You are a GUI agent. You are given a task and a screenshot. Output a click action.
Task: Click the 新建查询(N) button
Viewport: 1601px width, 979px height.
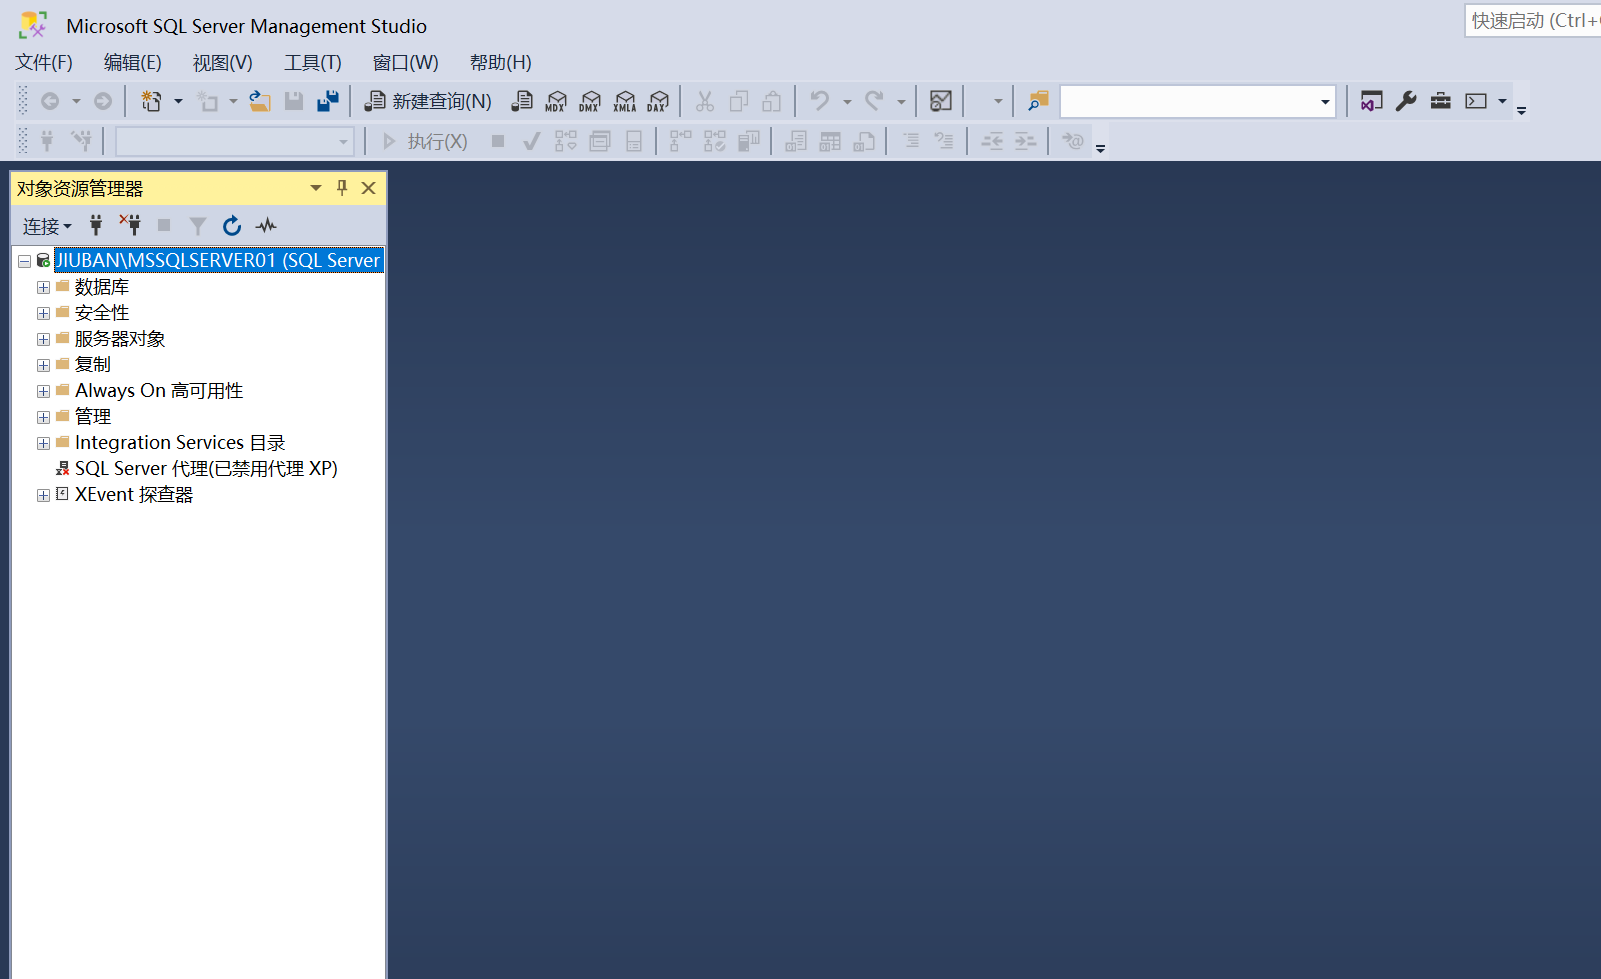pyautogui.click(x=428, y=101)
